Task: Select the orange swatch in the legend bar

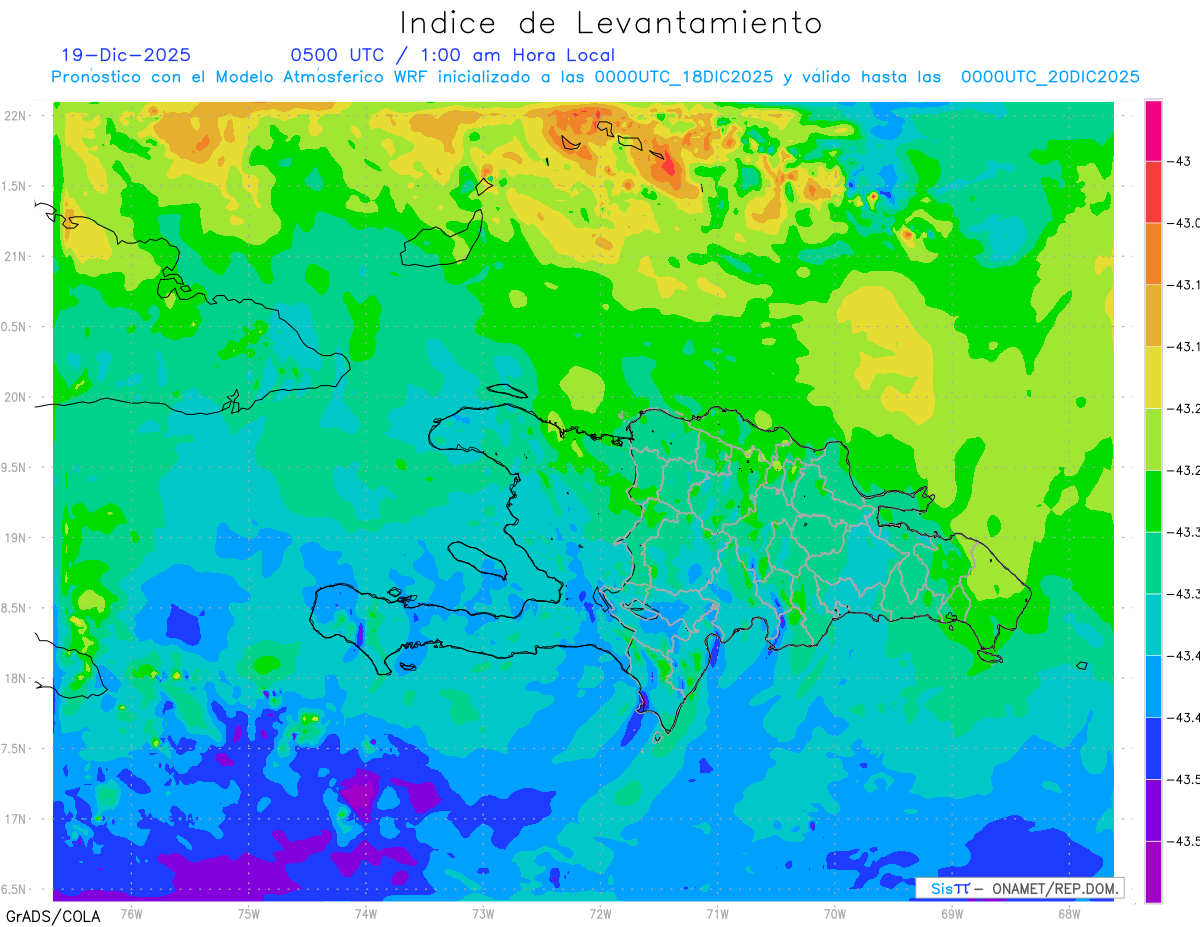Action: (x=1153, y=254)
